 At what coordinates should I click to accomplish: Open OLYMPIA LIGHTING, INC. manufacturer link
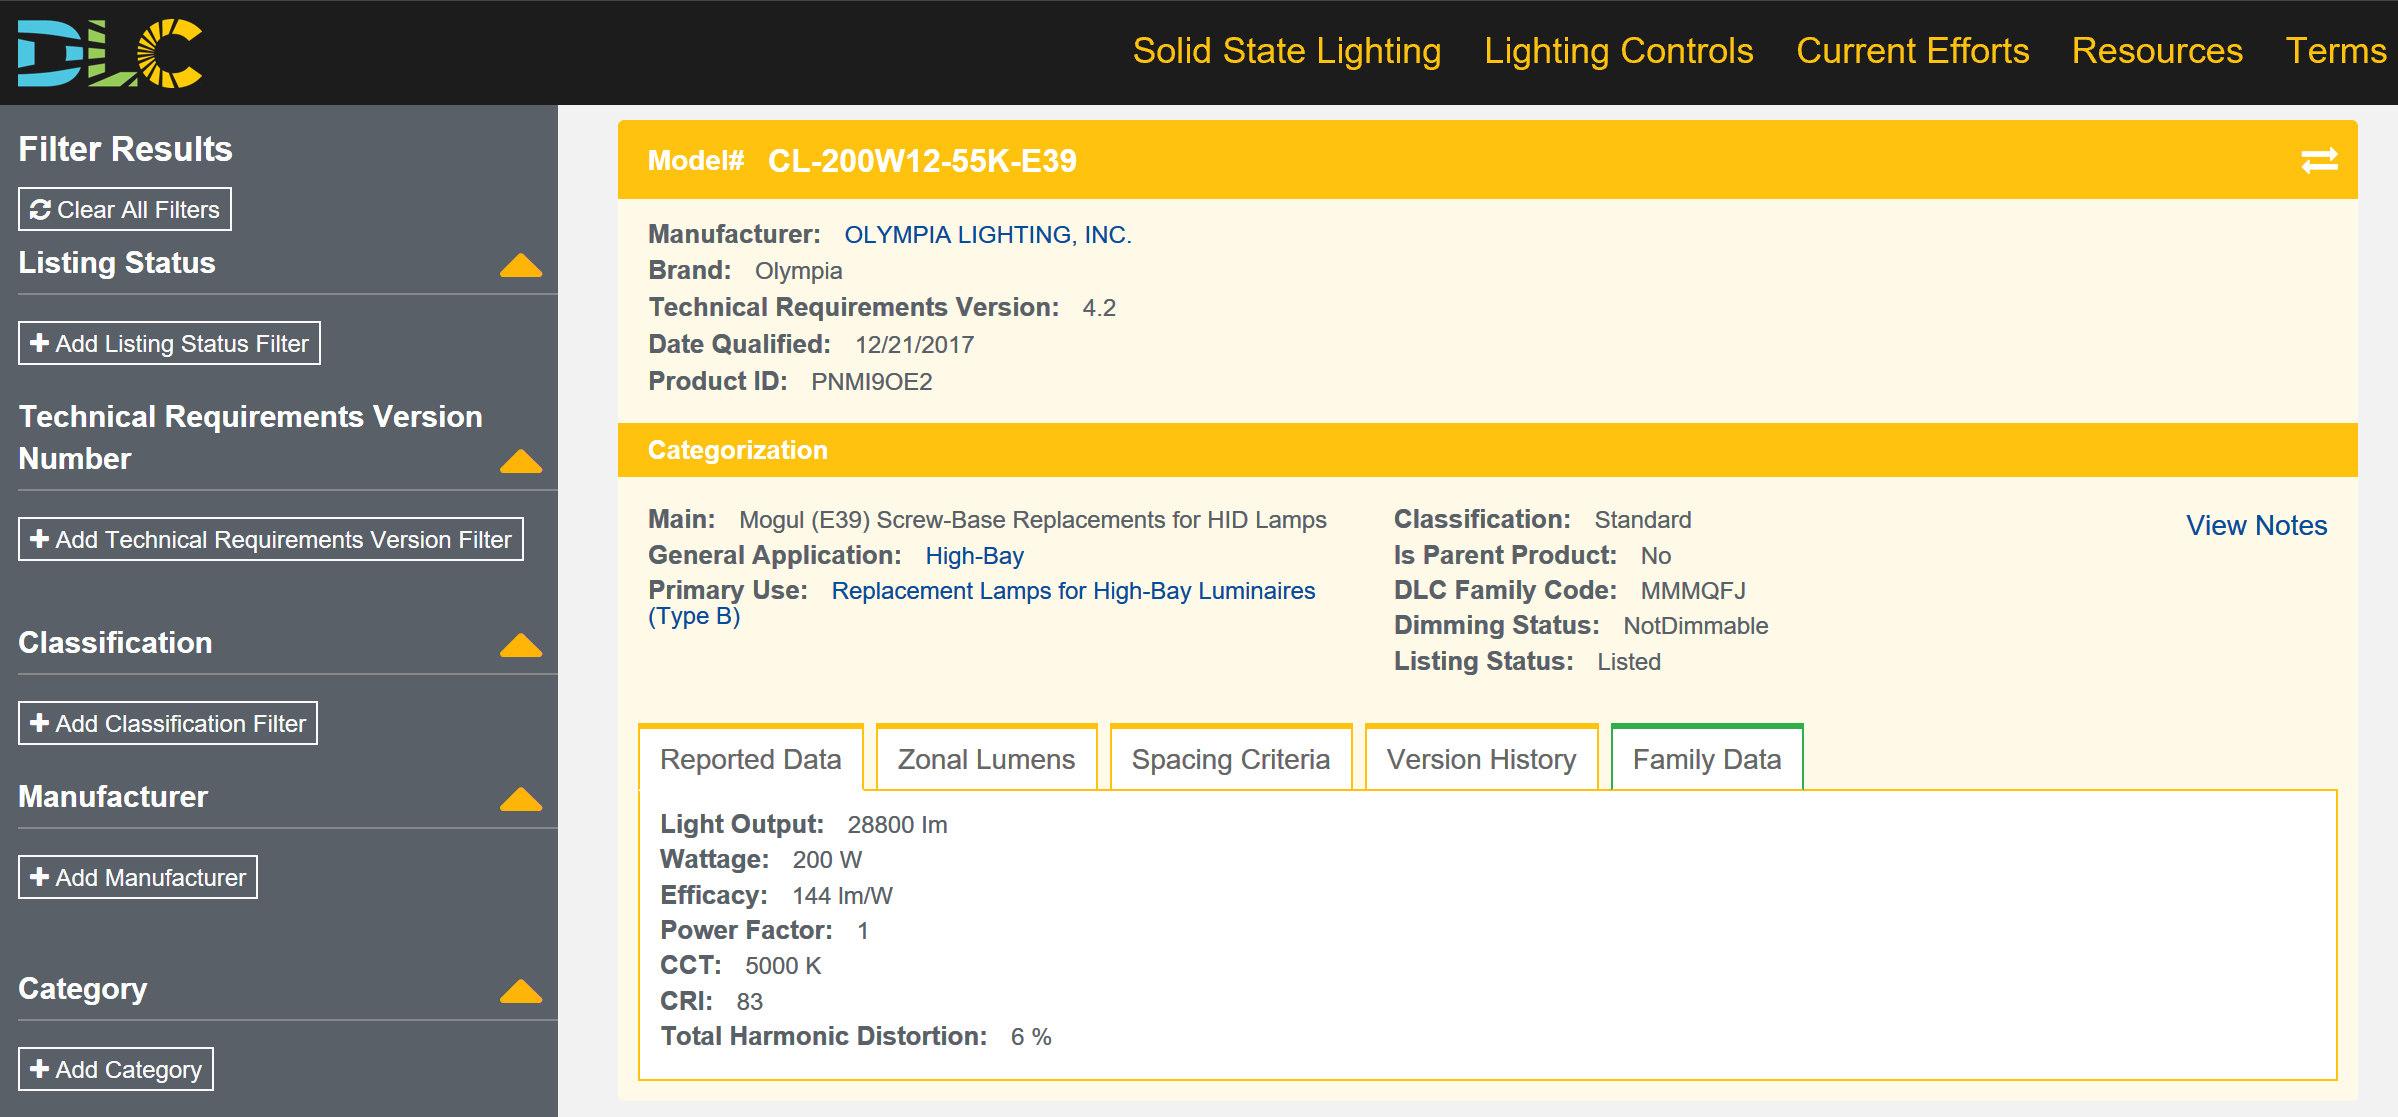coord(988,235)
